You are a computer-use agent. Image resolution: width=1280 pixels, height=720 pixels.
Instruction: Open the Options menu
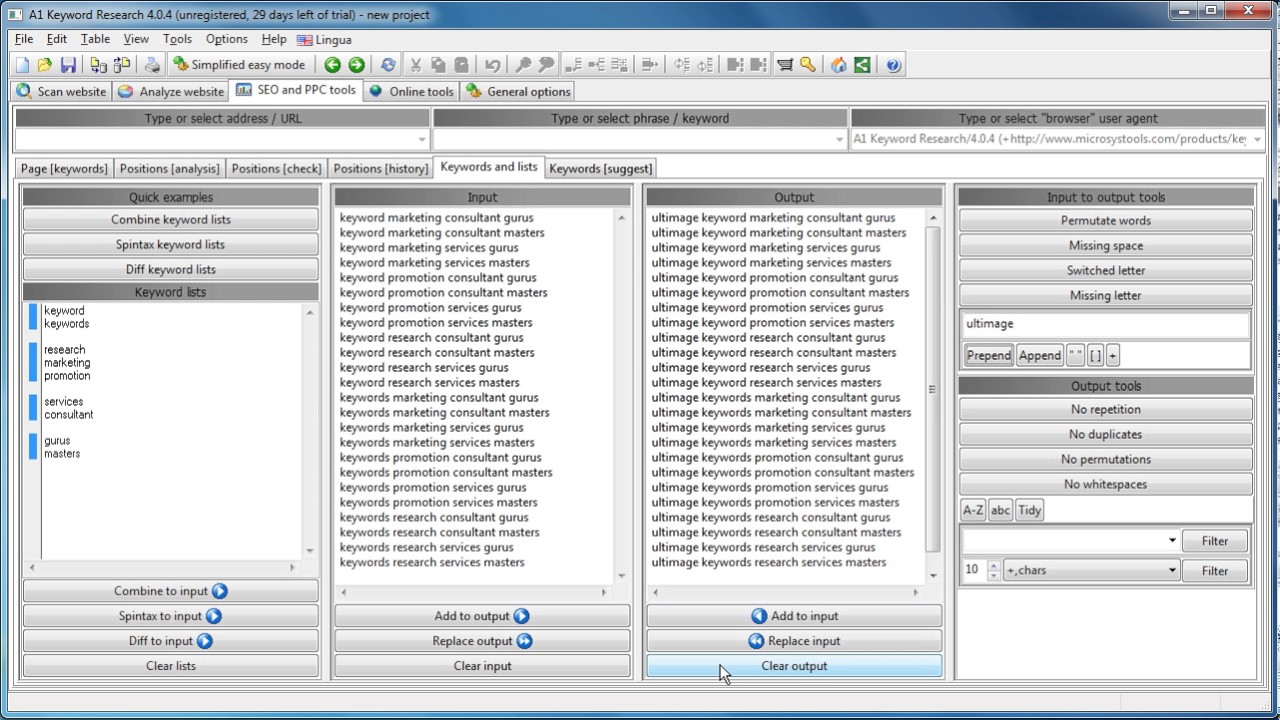point(227,39)
